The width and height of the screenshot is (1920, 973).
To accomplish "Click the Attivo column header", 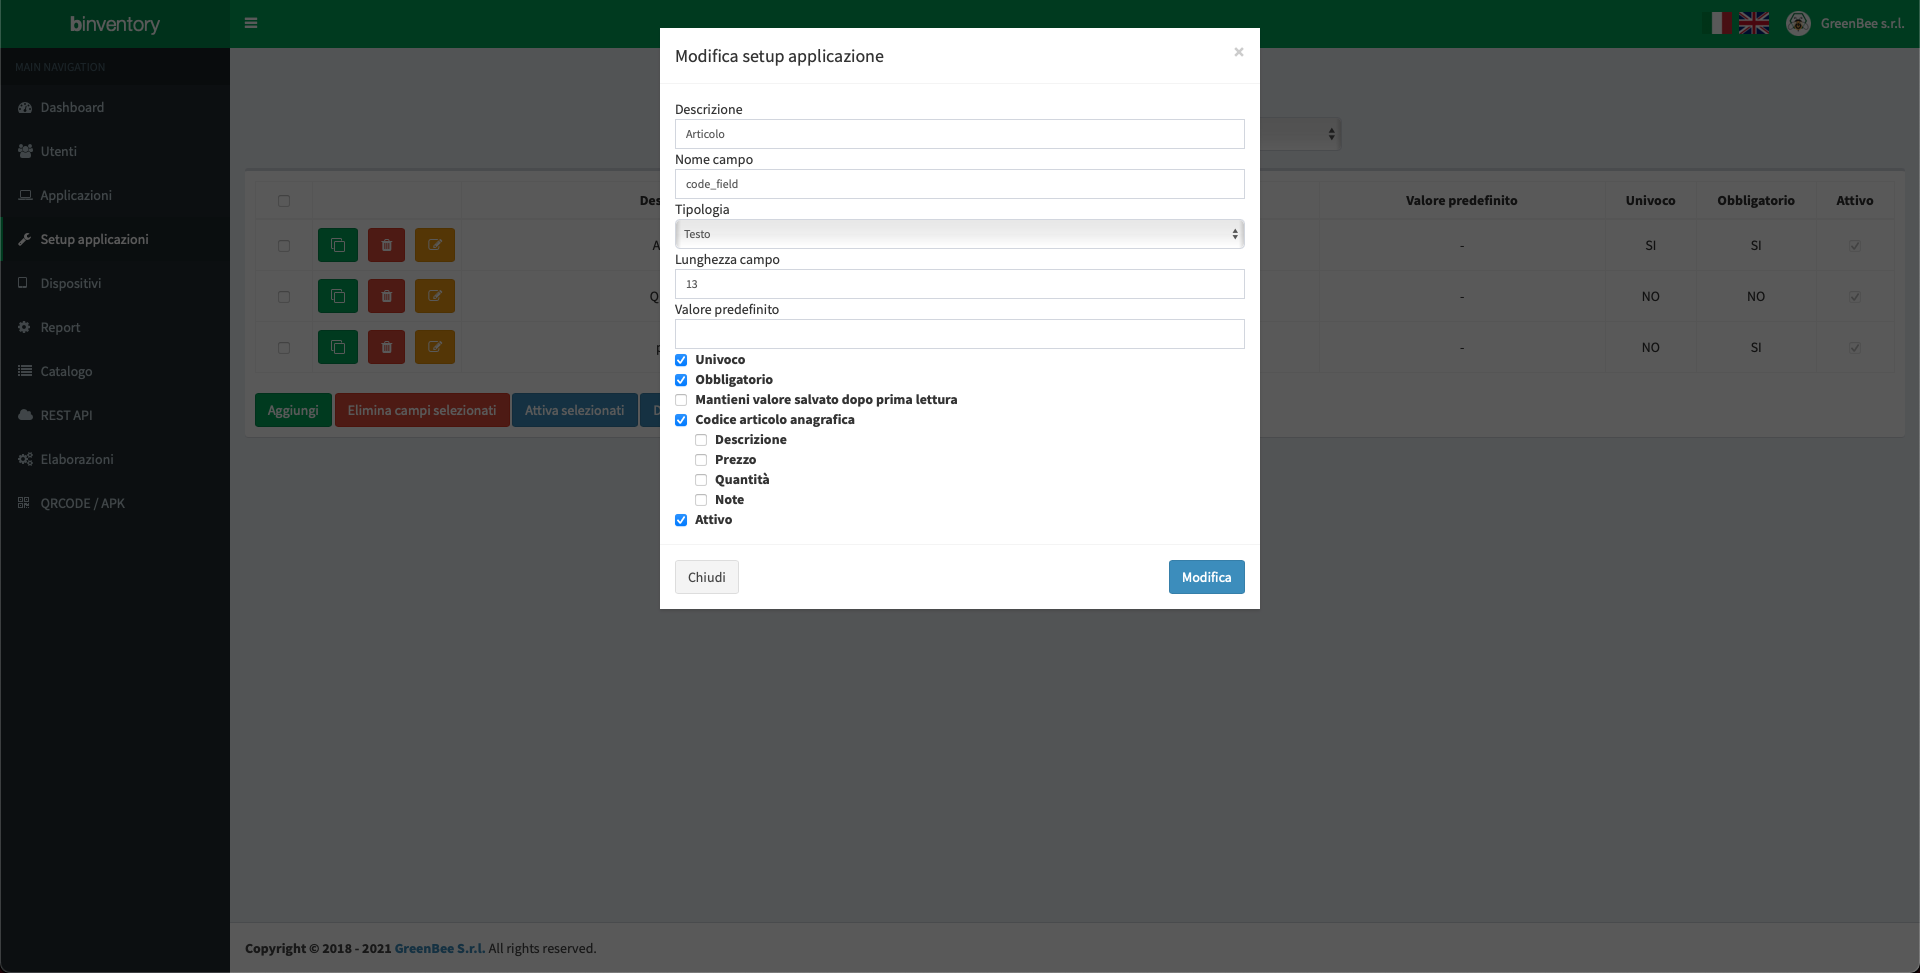I will (1855, 201).
